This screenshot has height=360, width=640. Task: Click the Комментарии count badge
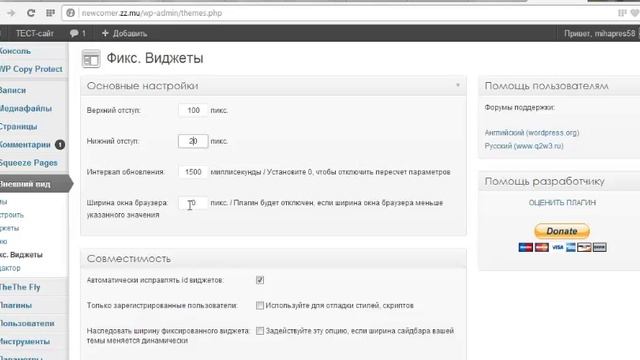(60, 144)
